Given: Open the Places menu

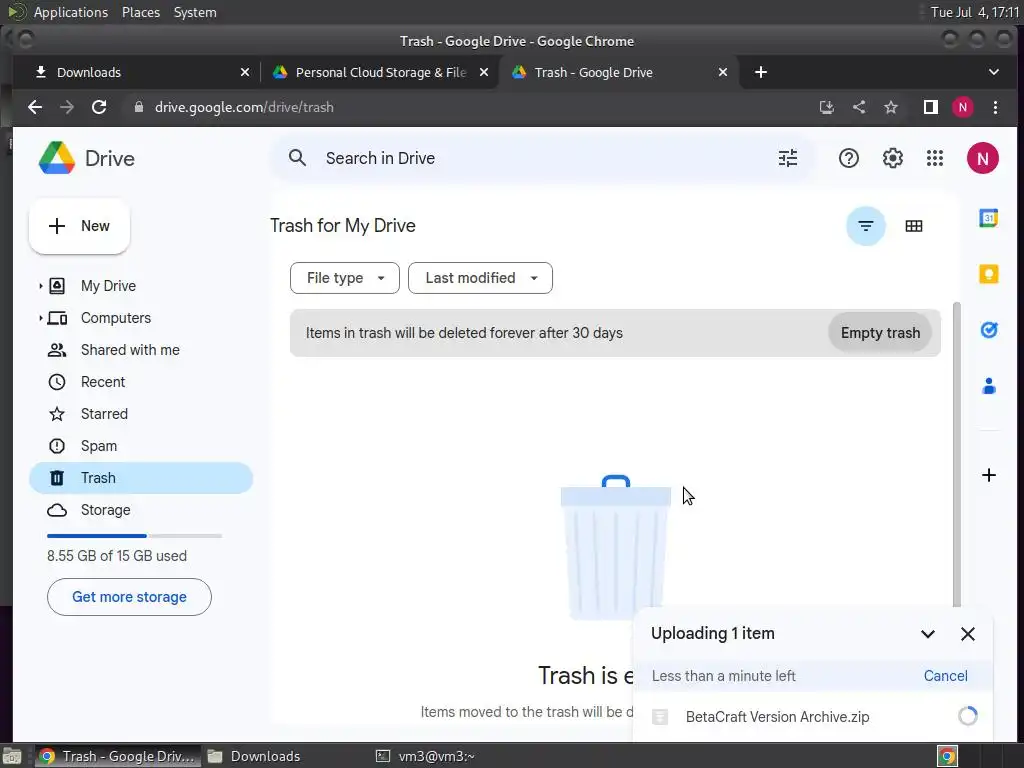Looking at the screenshot, I should point(140,12).
